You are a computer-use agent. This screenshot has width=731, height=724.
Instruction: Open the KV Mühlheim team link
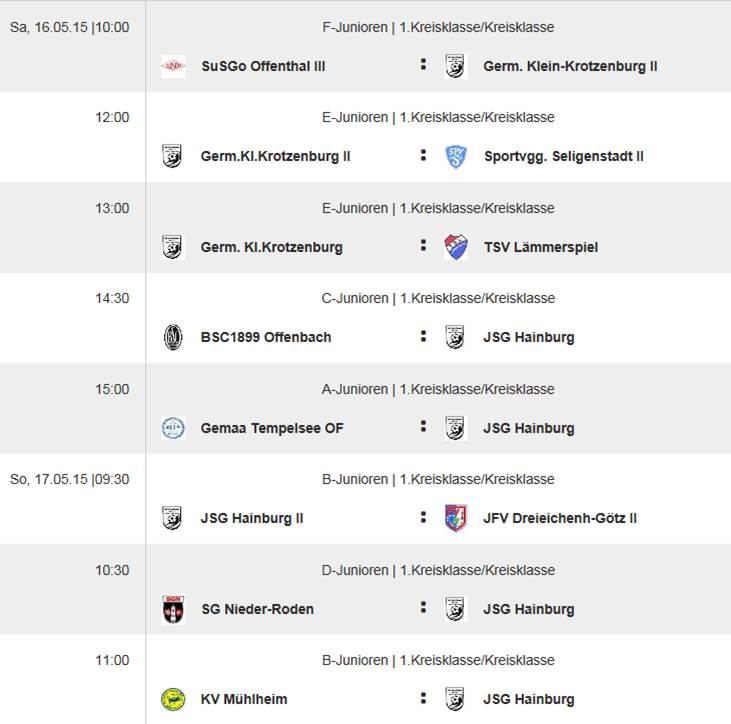(244, 699)
